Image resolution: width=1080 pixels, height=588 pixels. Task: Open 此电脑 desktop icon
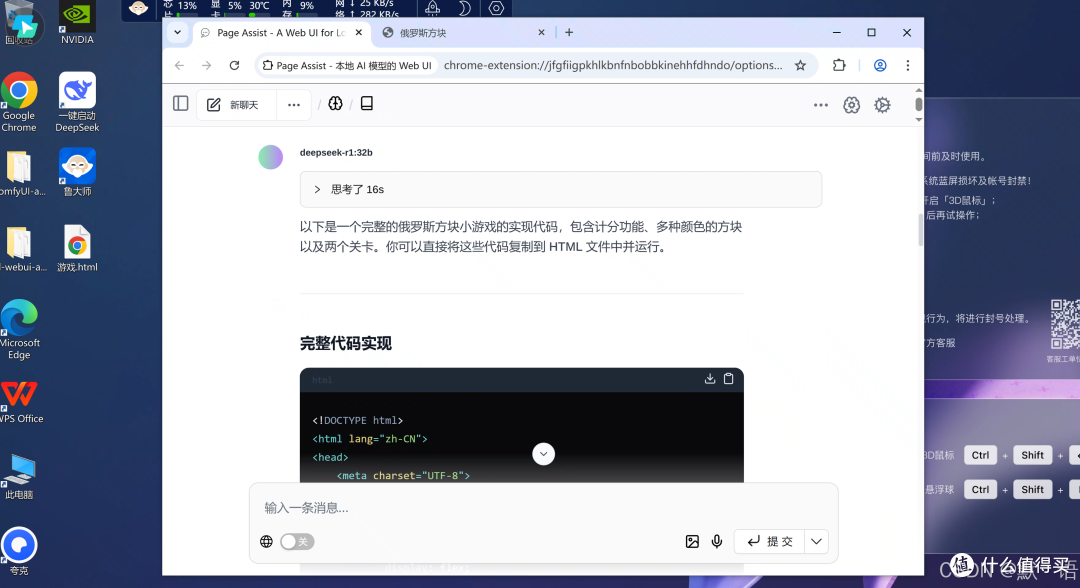[19, 476]
